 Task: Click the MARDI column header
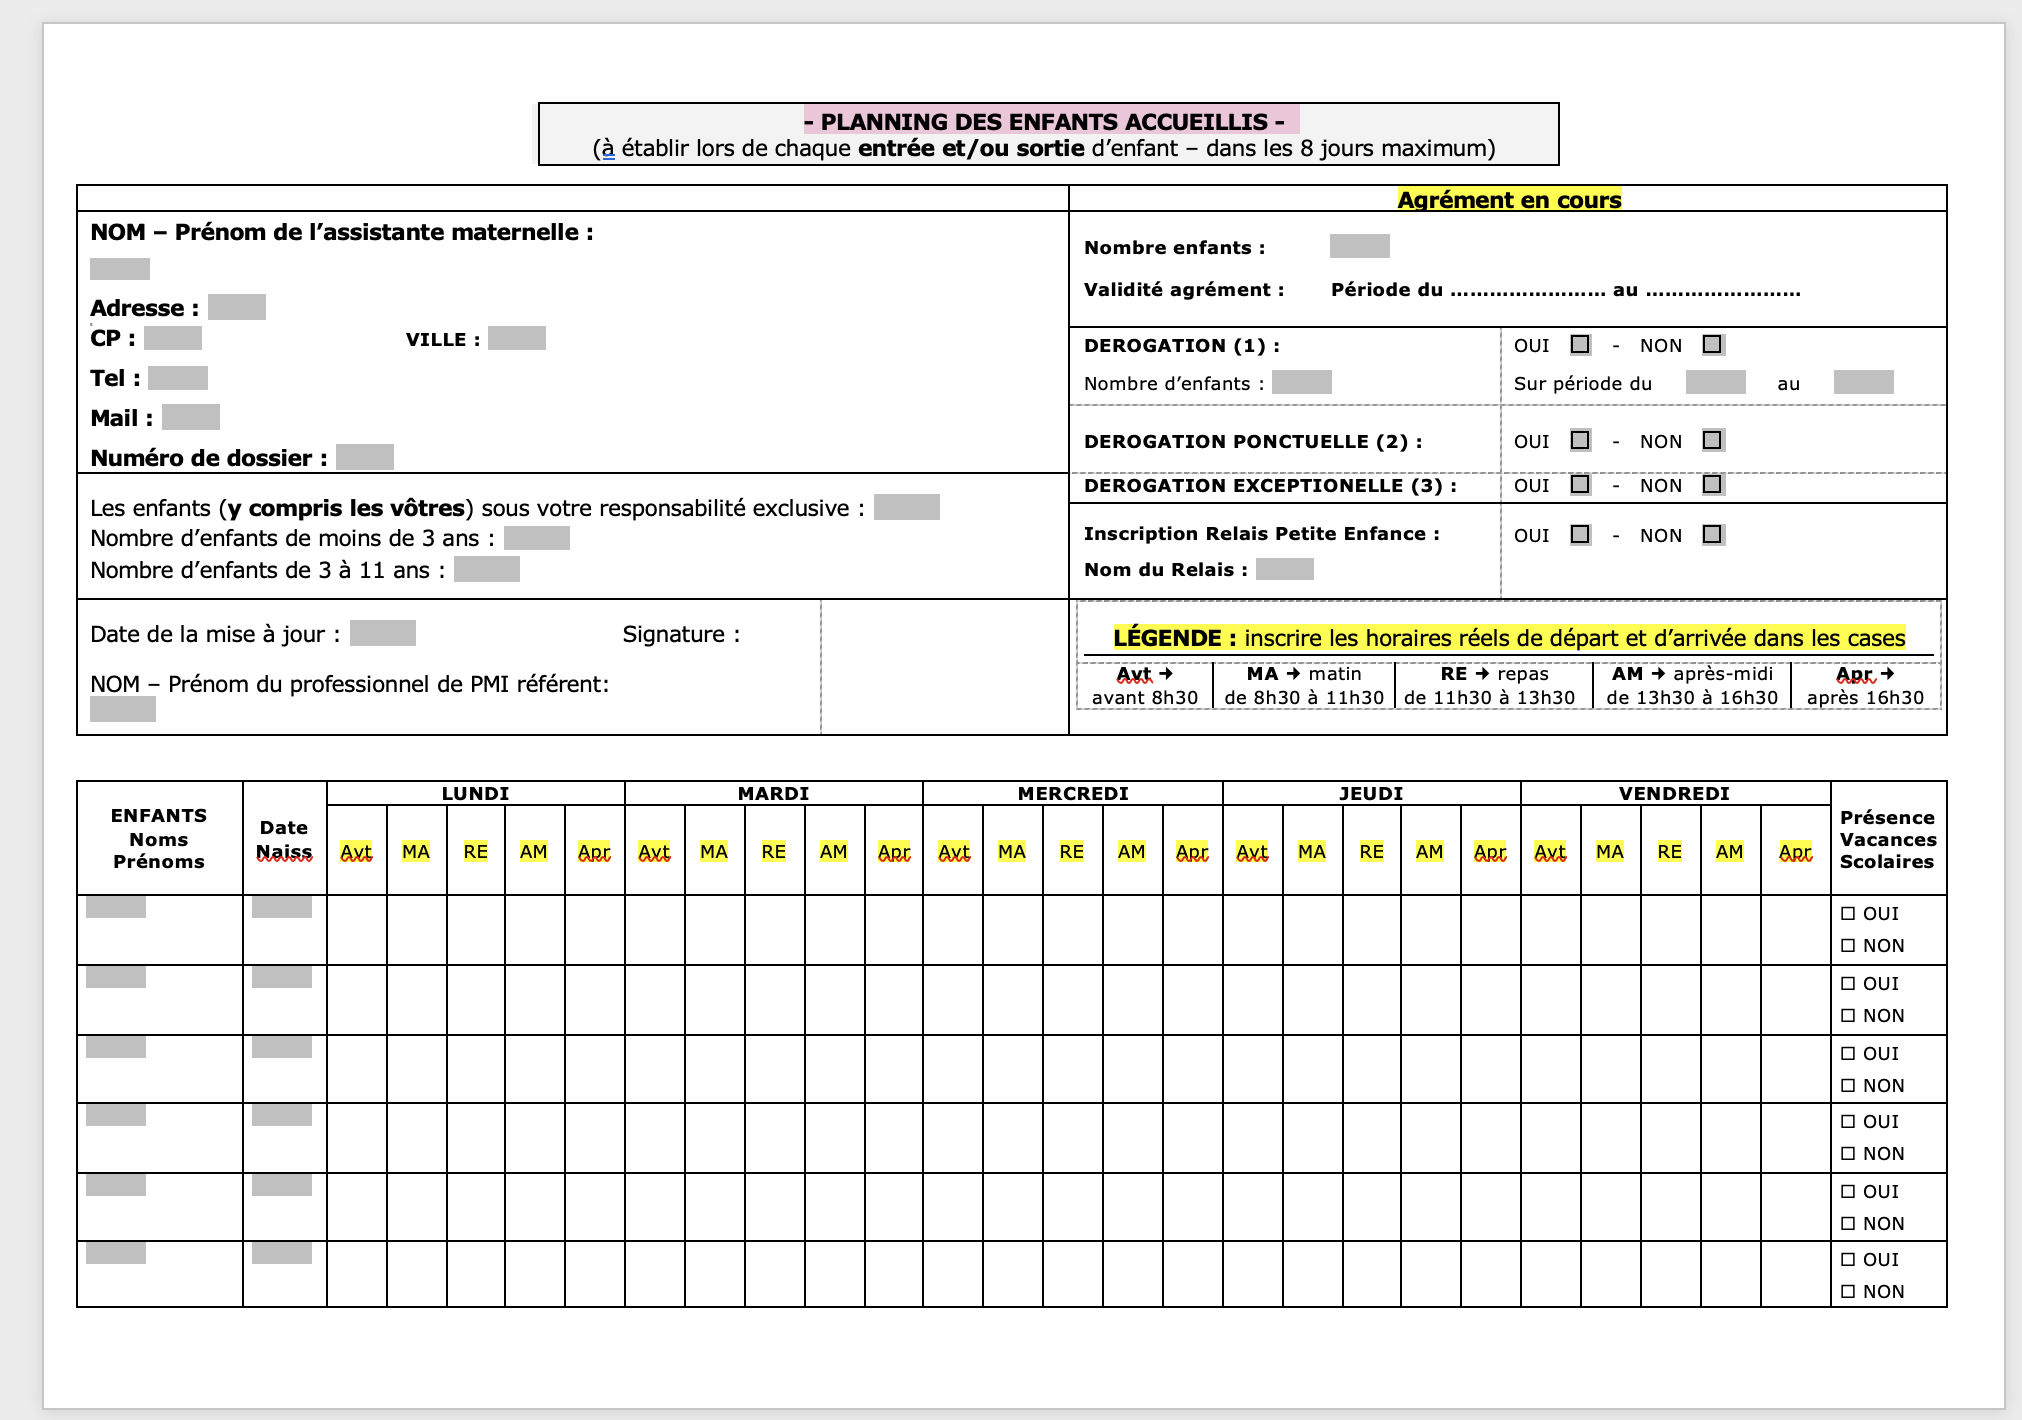tap(774, 793)
